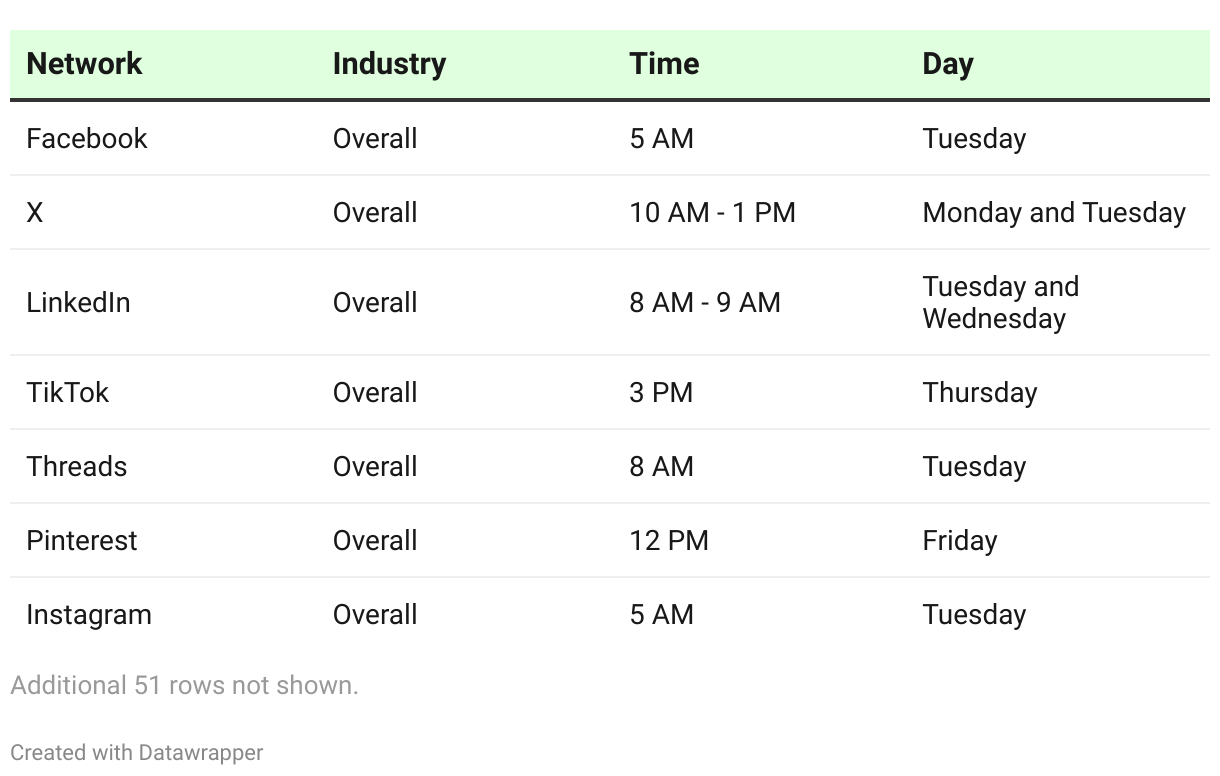The width and height of the screenshot is (1220, 776).
Task: Select the Friday day cell
Action: tap(959, 540)
